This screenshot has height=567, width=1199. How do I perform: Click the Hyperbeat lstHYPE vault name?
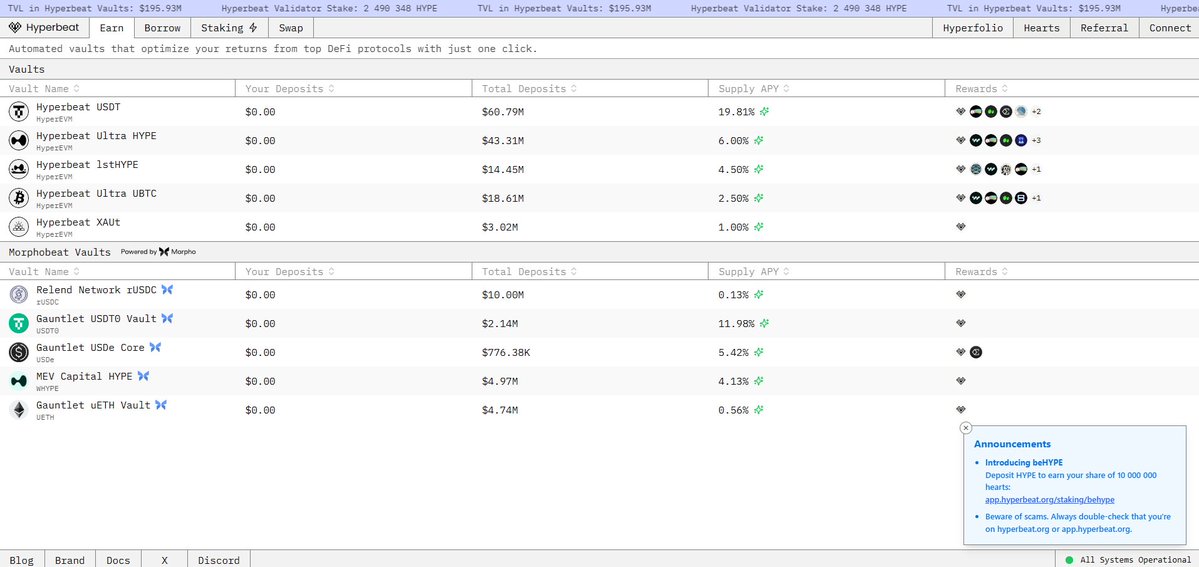point(87,165)
